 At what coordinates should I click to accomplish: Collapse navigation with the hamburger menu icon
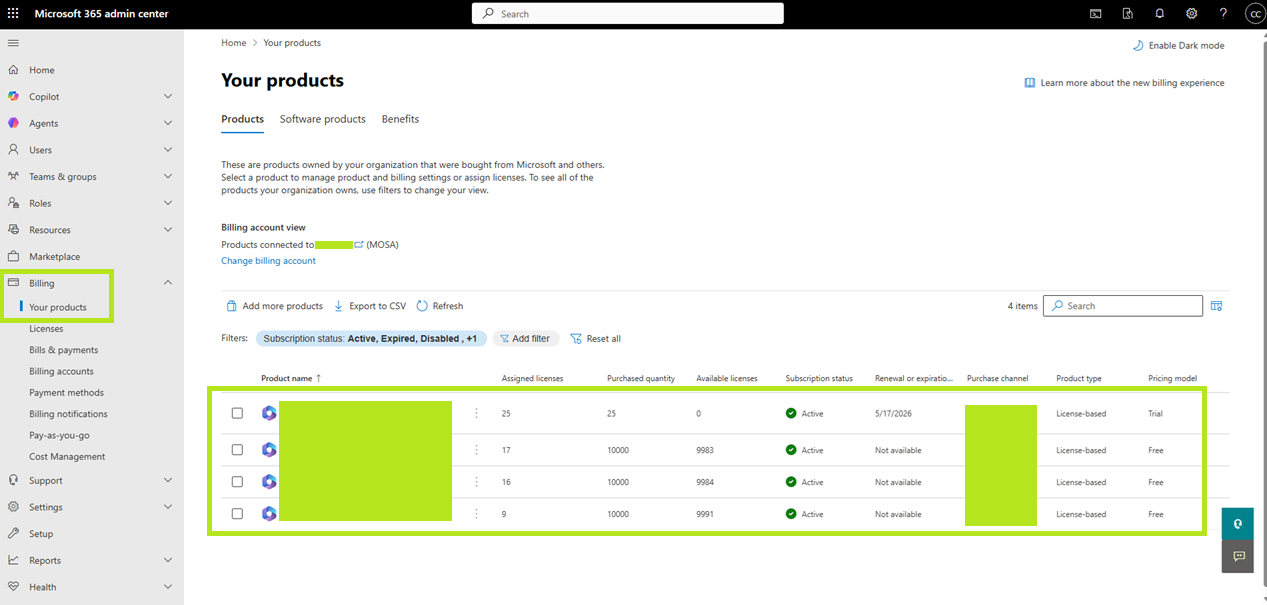point(13,43)
